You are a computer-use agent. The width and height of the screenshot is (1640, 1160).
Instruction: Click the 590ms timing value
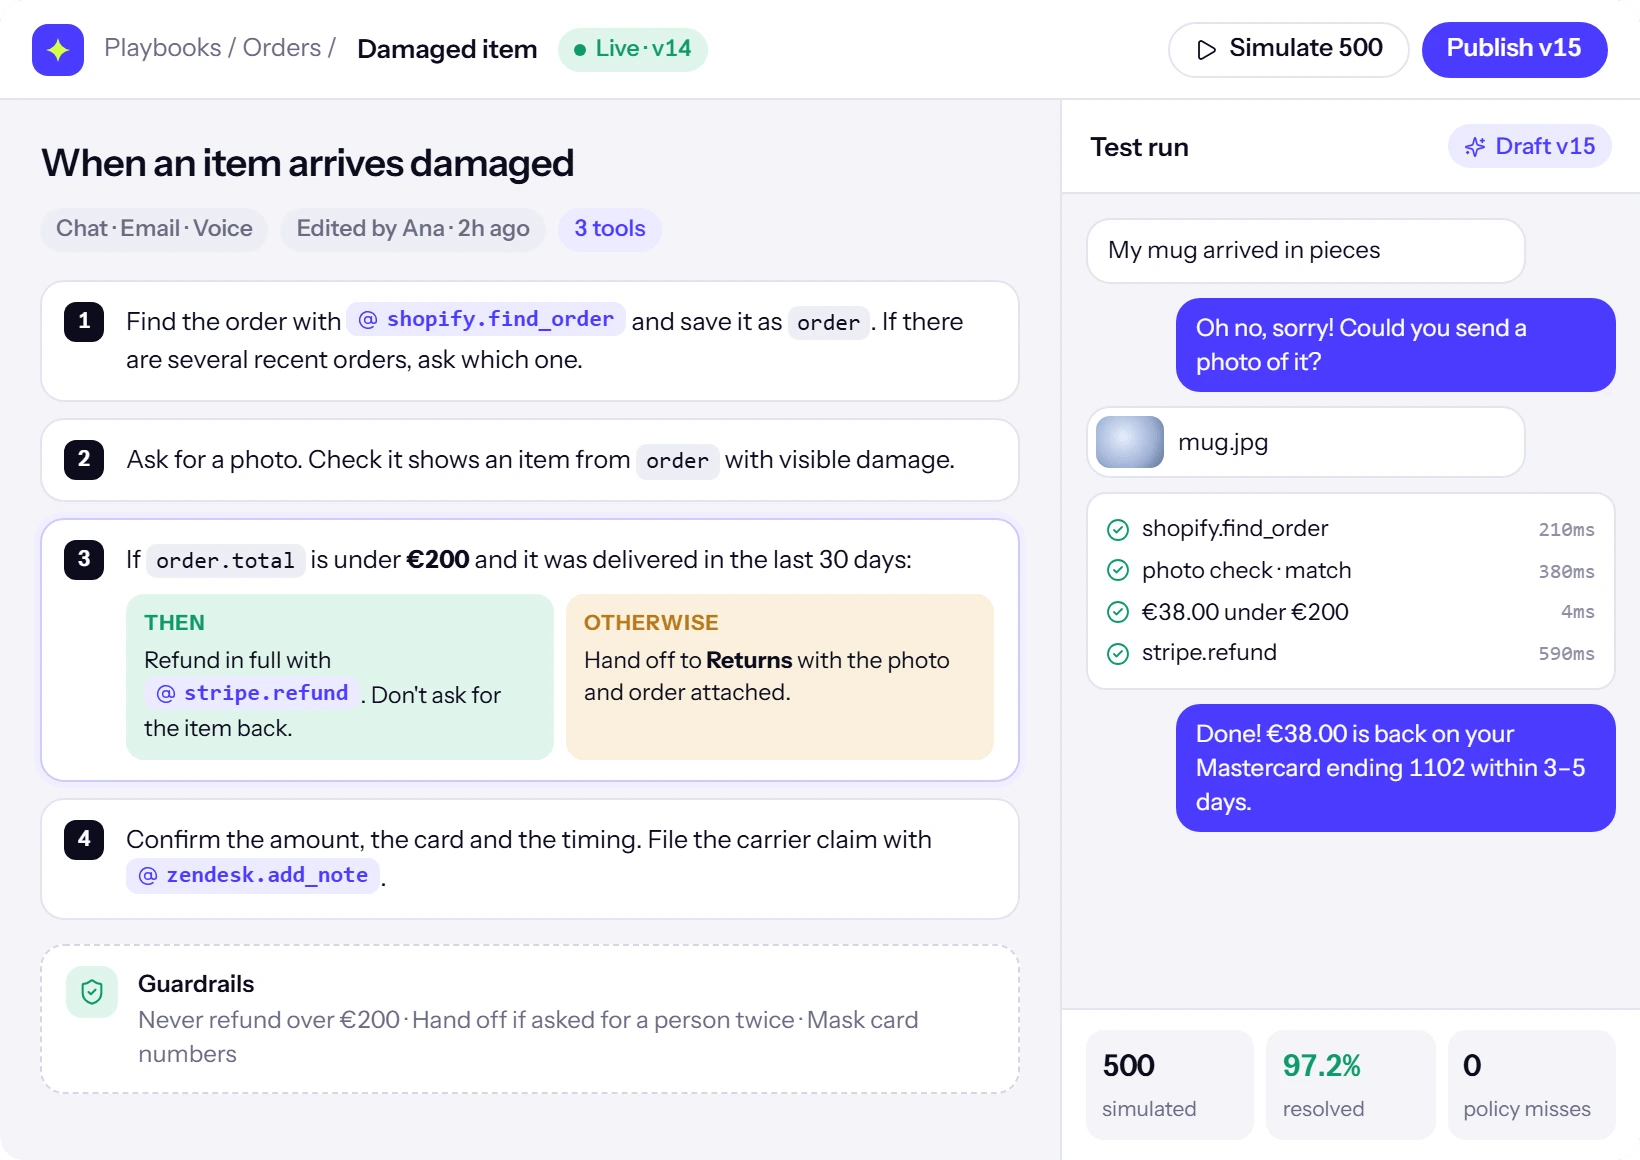pyautogui.click(x=1566, y=654)
